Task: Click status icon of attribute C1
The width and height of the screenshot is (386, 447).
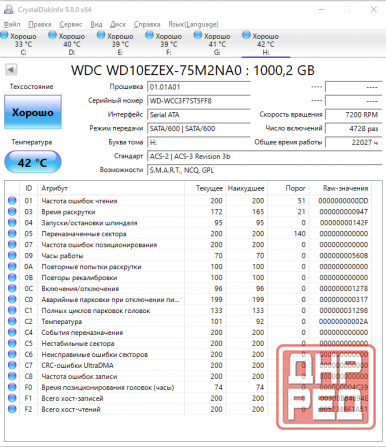Action: [x=12, y=310]
